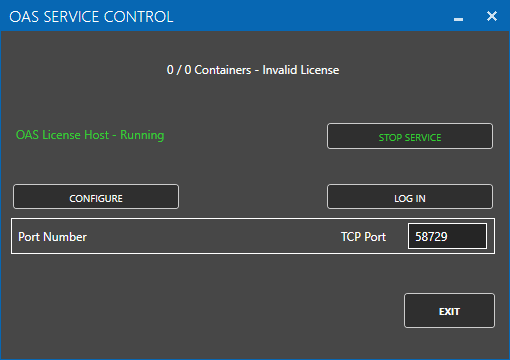Click the STOP SERVICE button

pyautogui.click(x=410, y=136)
